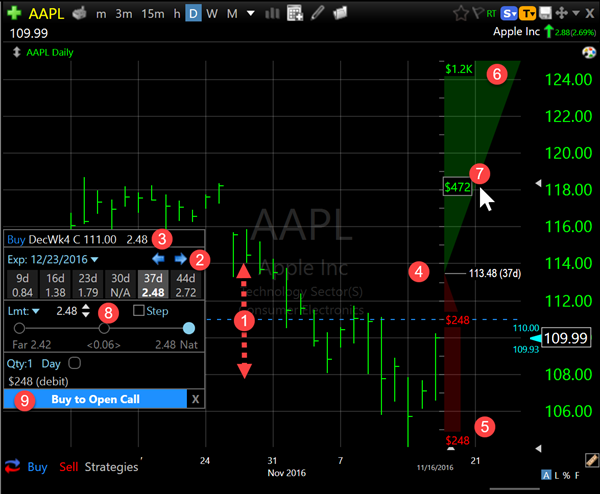This screenshot has width=600, height=494.
Task: Click the printer icon beside the AAPL symbol
Action: click(x=79, y=13)
